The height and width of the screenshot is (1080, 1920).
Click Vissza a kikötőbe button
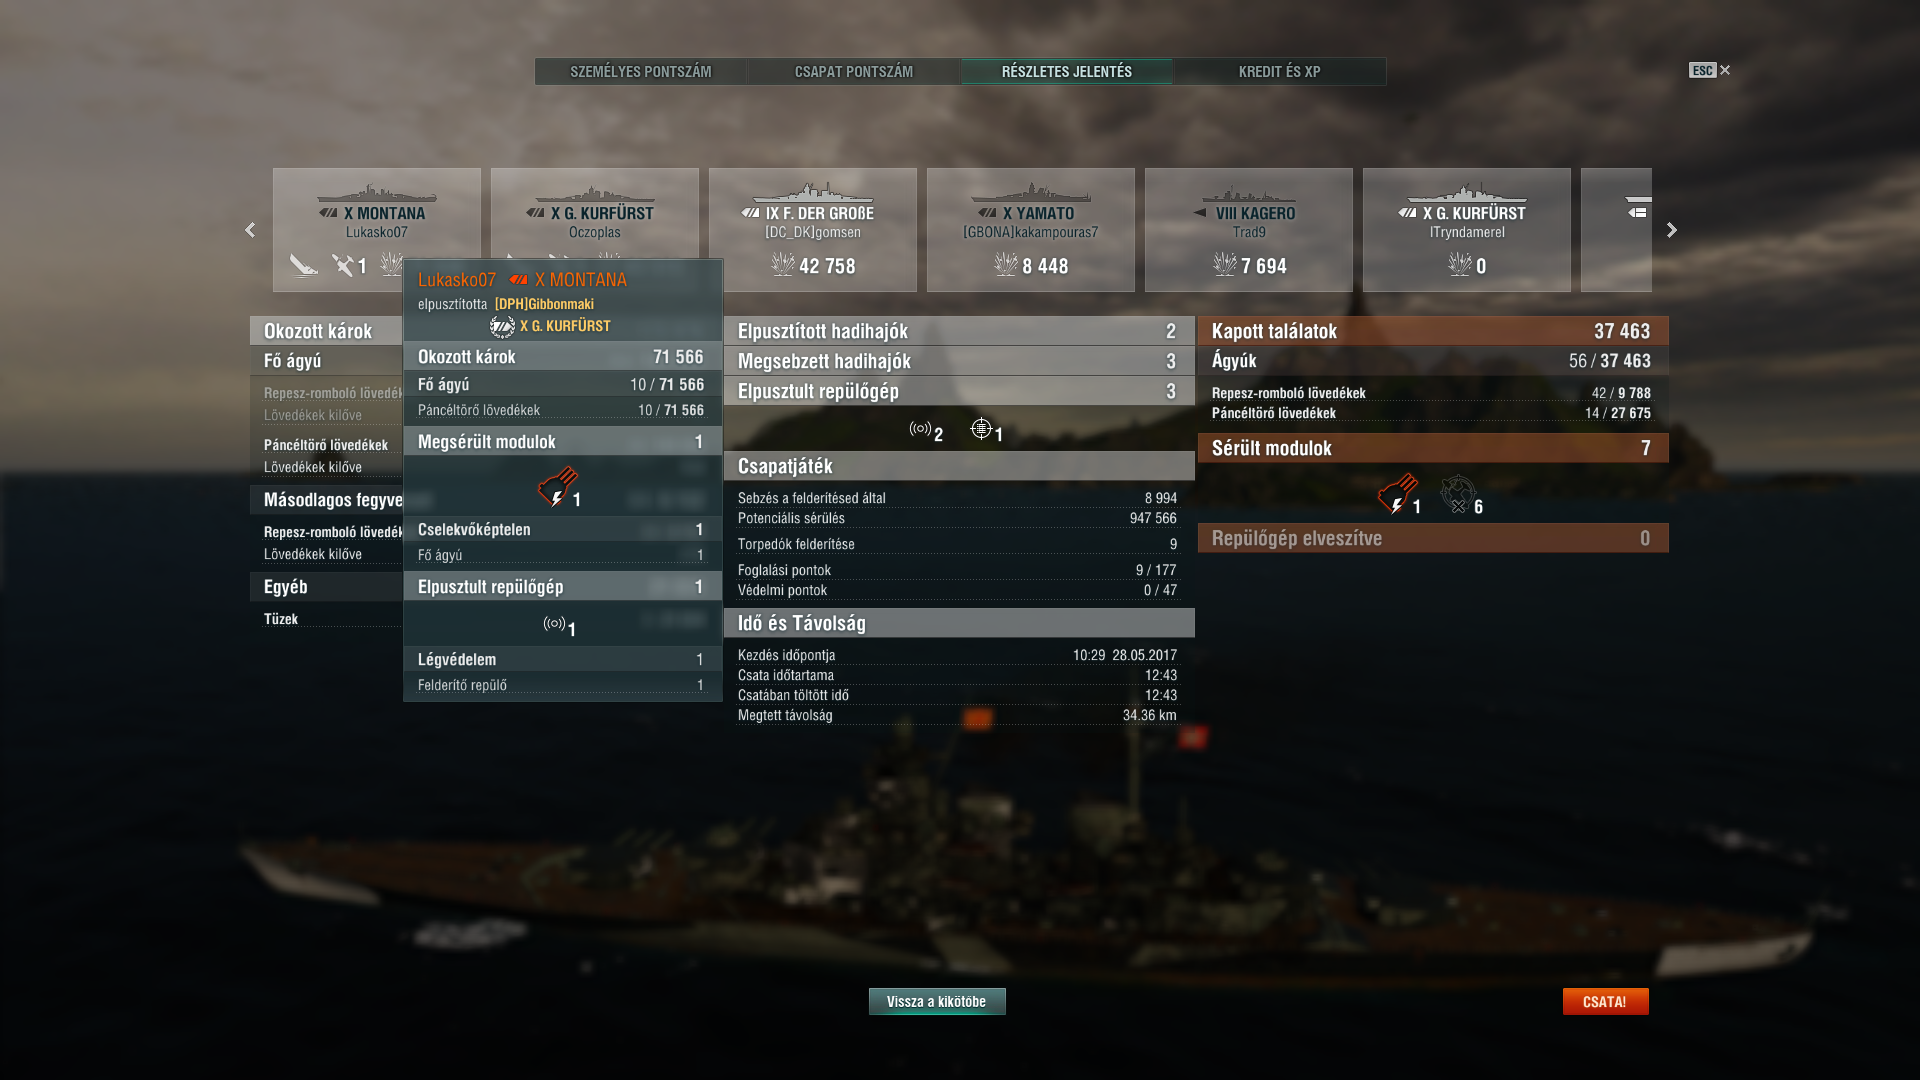[937, 1001]
